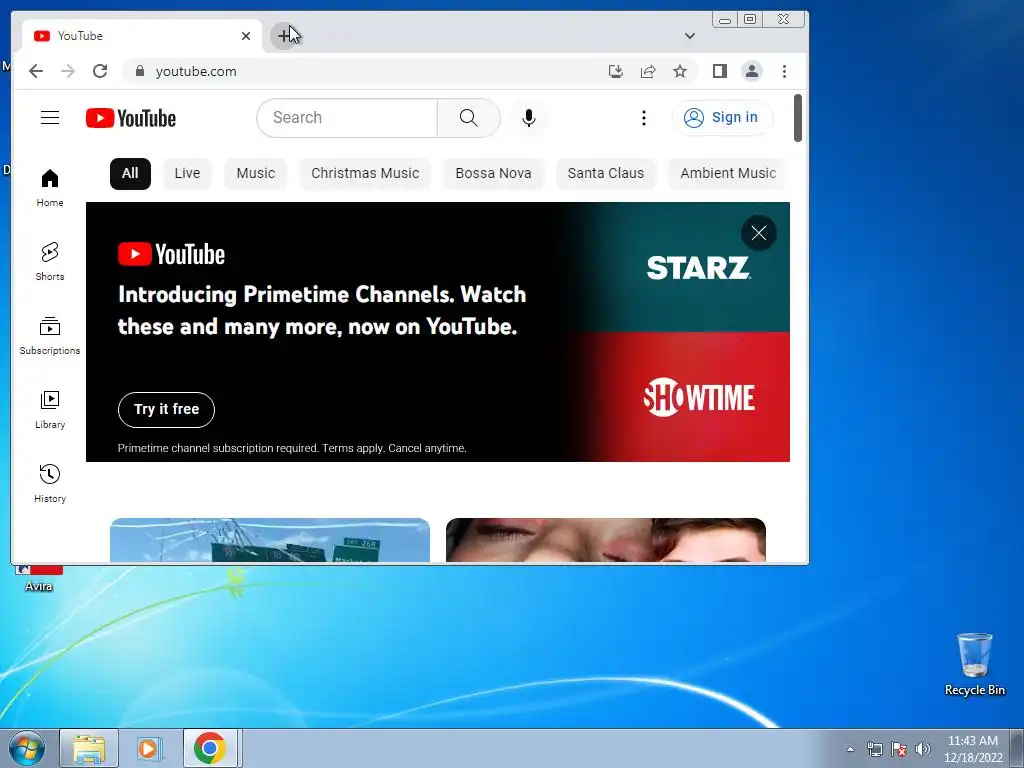Image resolution: width=1024 pixels, height=768 pixels.
Task: Toggle Chrome side panel icon
Action: [x=720, y=71]
